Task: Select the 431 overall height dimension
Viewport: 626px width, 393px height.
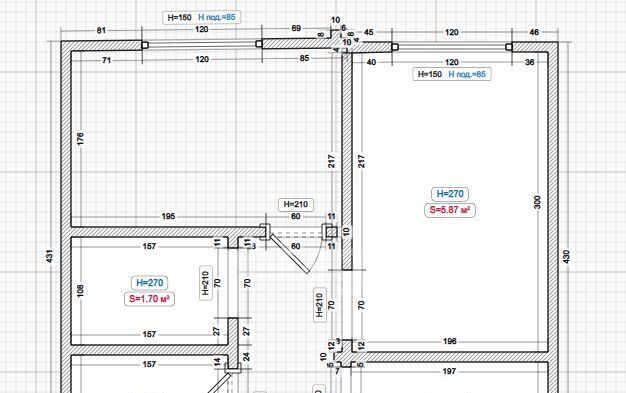Action: pyautogui.click(x=49, y=256)
